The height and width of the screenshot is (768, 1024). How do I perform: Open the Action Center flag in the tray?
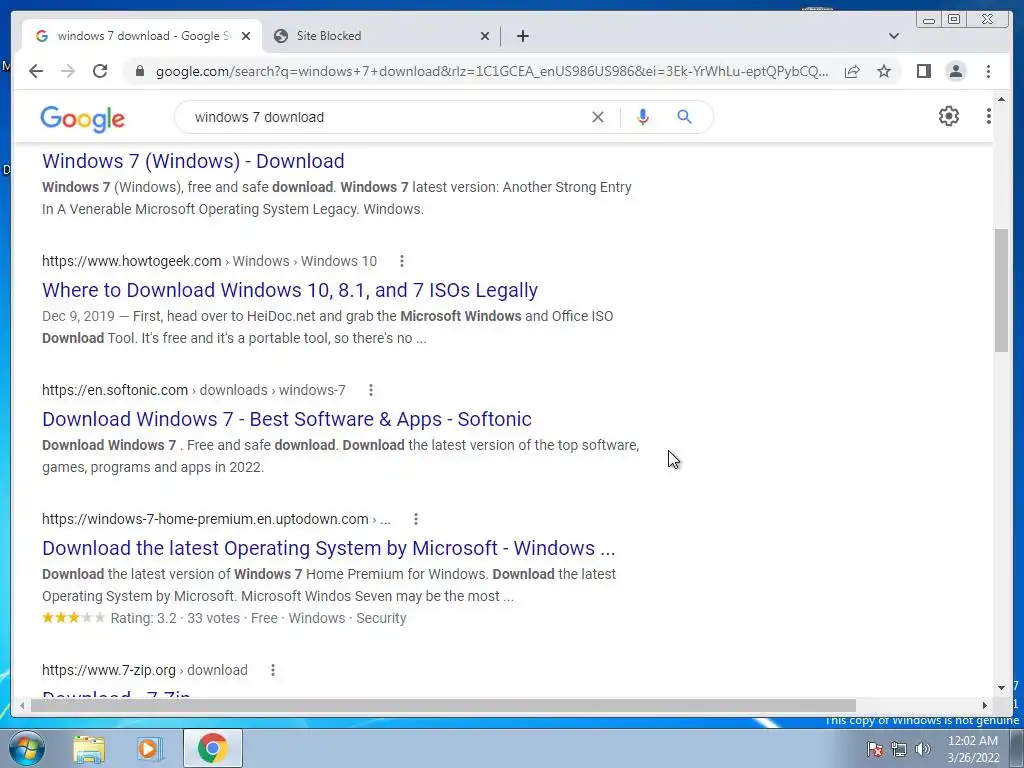point(875,749)
